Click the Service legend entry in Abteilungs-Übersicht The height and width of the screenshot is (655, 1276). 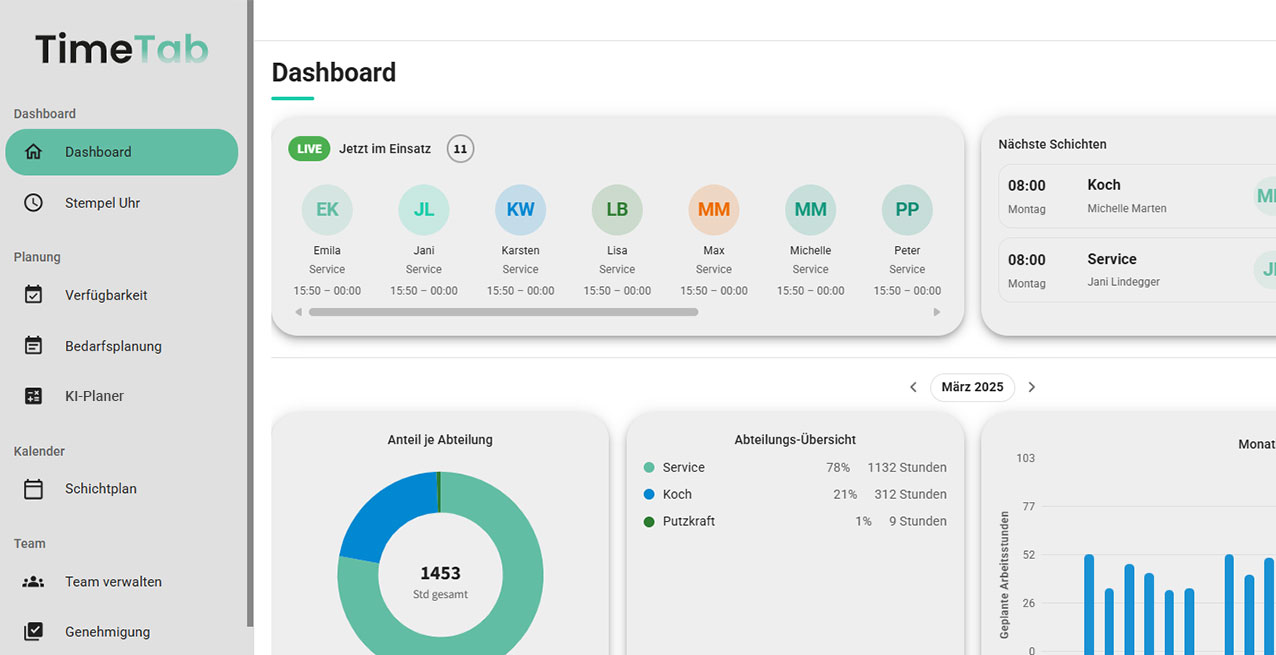click(683, 467)
